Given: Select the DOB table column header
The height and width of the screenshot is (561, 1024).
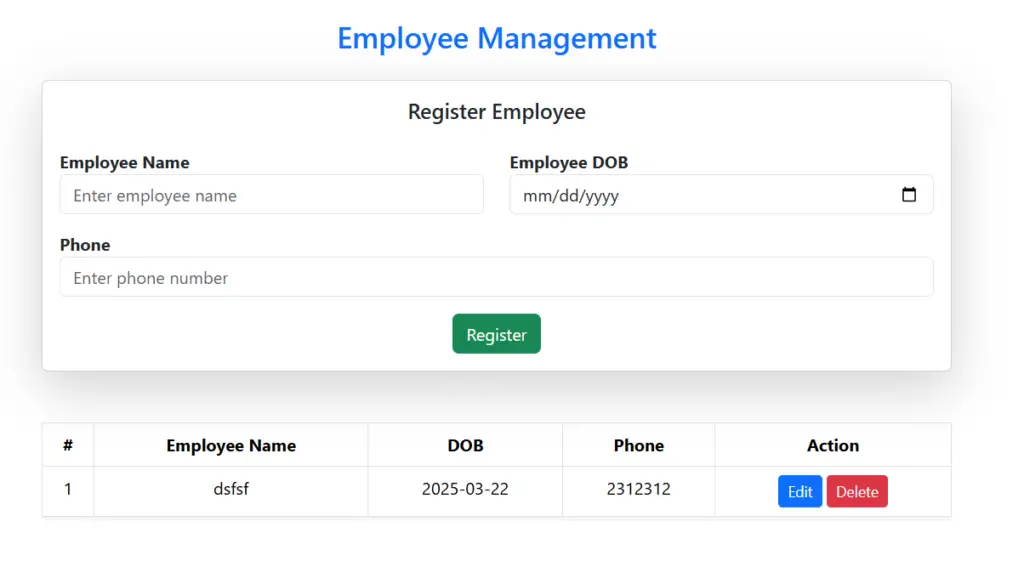Looking at the screenshot, I should pos(465,445).
